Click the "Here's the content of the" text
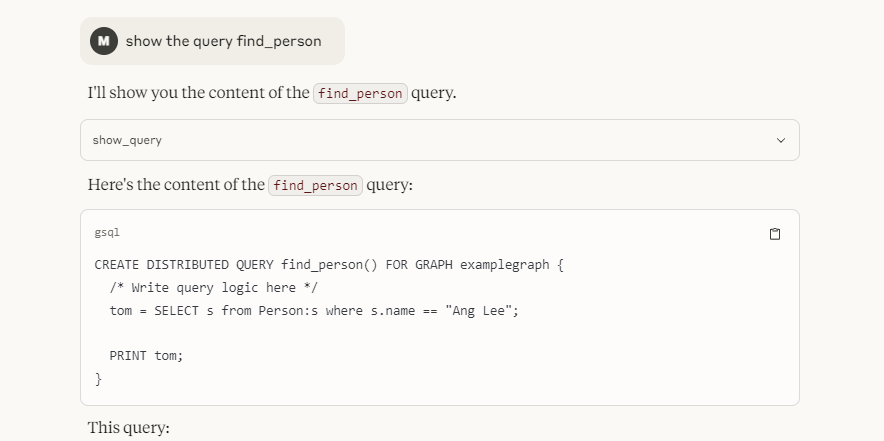The width and height of the screenshot is (884, 441). coord(176,186)
